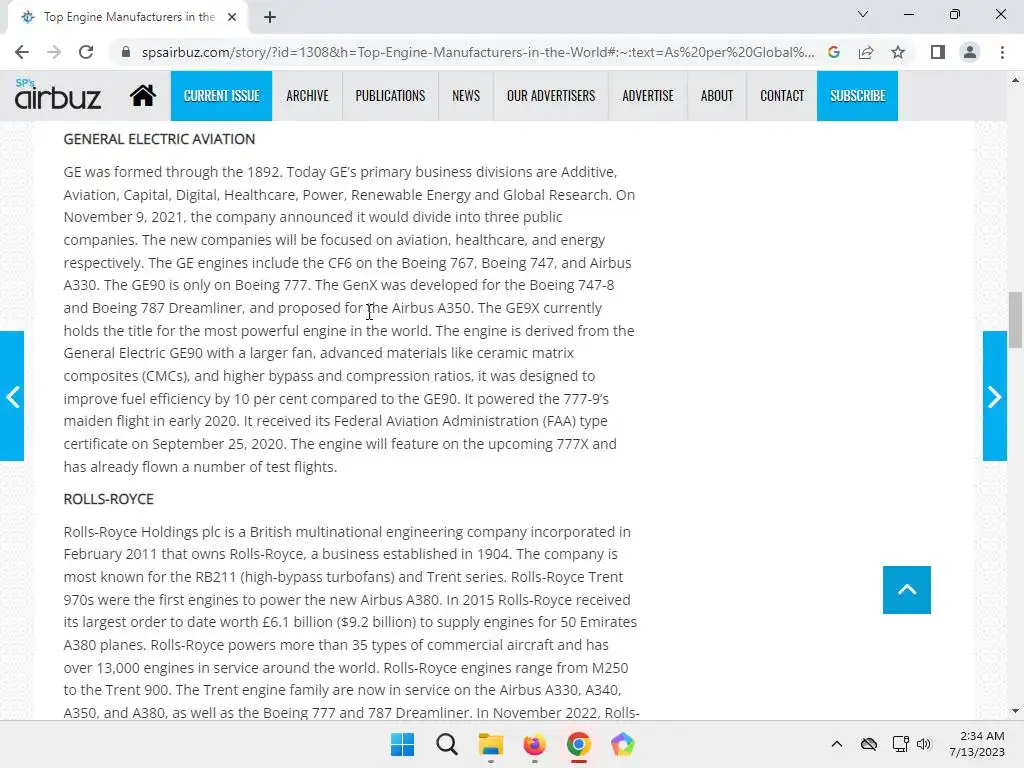Click the Google icon in address bar
1024x768 pixels.
point(833,52)
